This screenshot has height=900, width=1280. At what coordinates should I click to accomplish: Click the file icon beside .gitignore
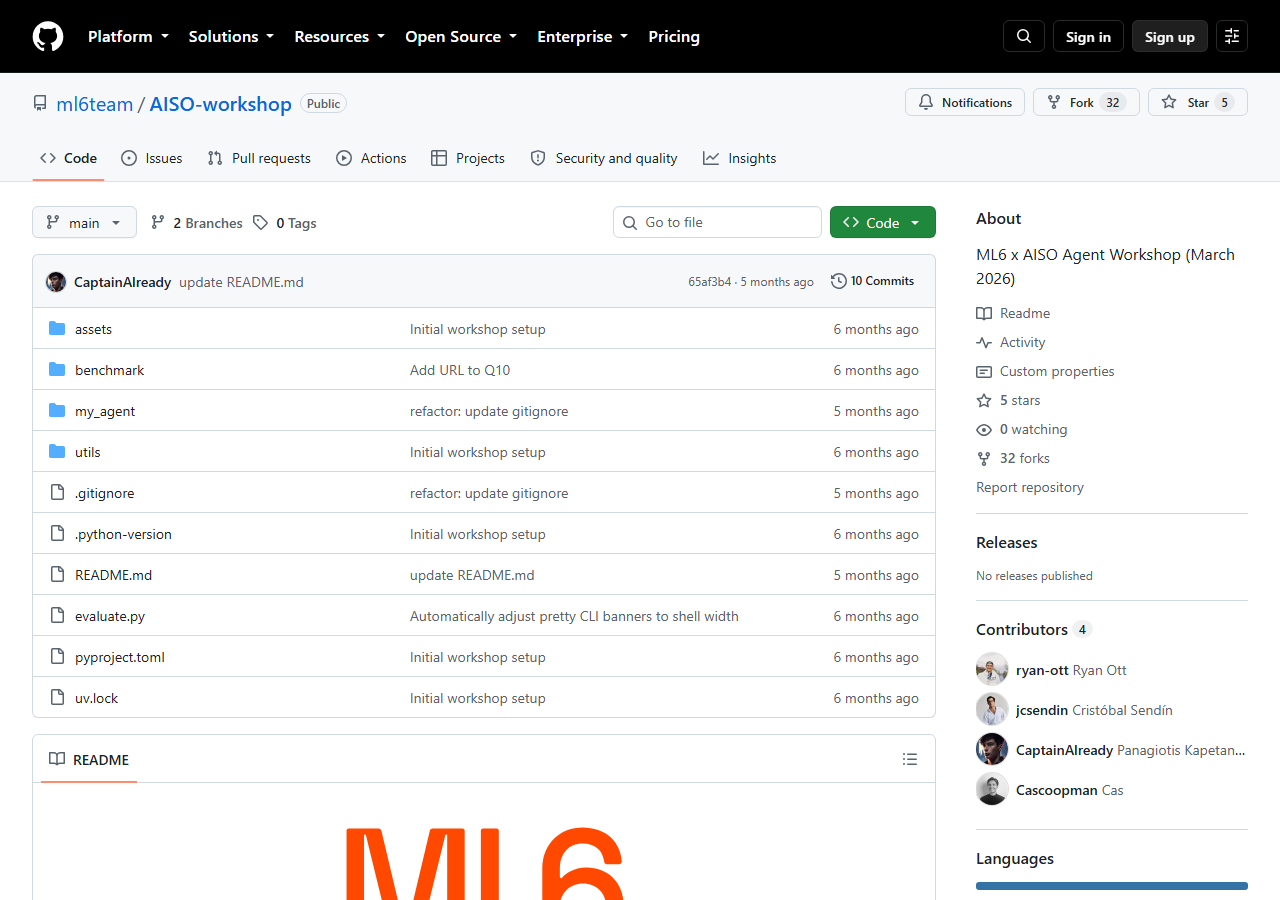point(57,493)
